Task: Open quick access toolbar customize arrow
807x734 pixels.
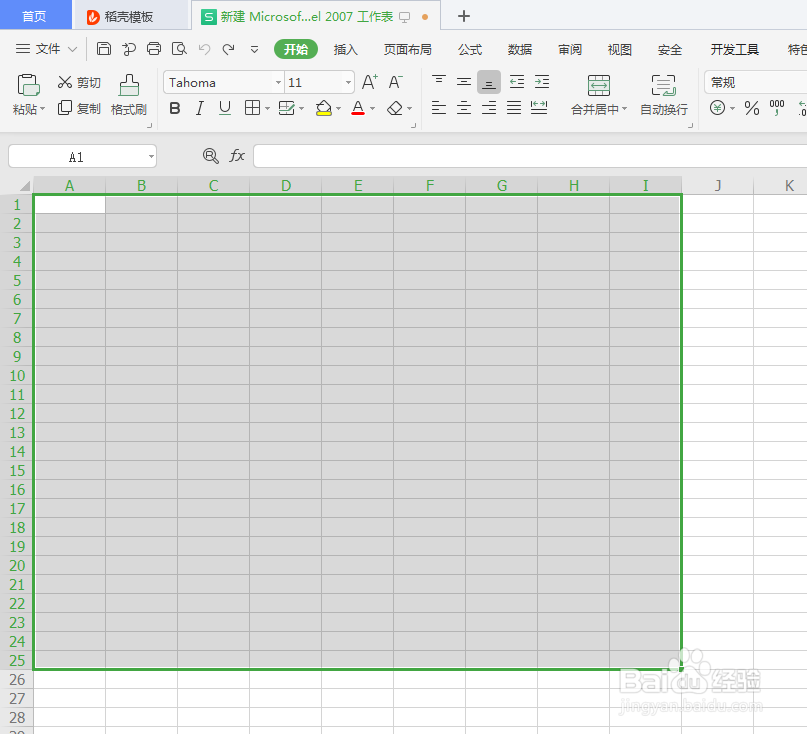Action: point(254,49)
